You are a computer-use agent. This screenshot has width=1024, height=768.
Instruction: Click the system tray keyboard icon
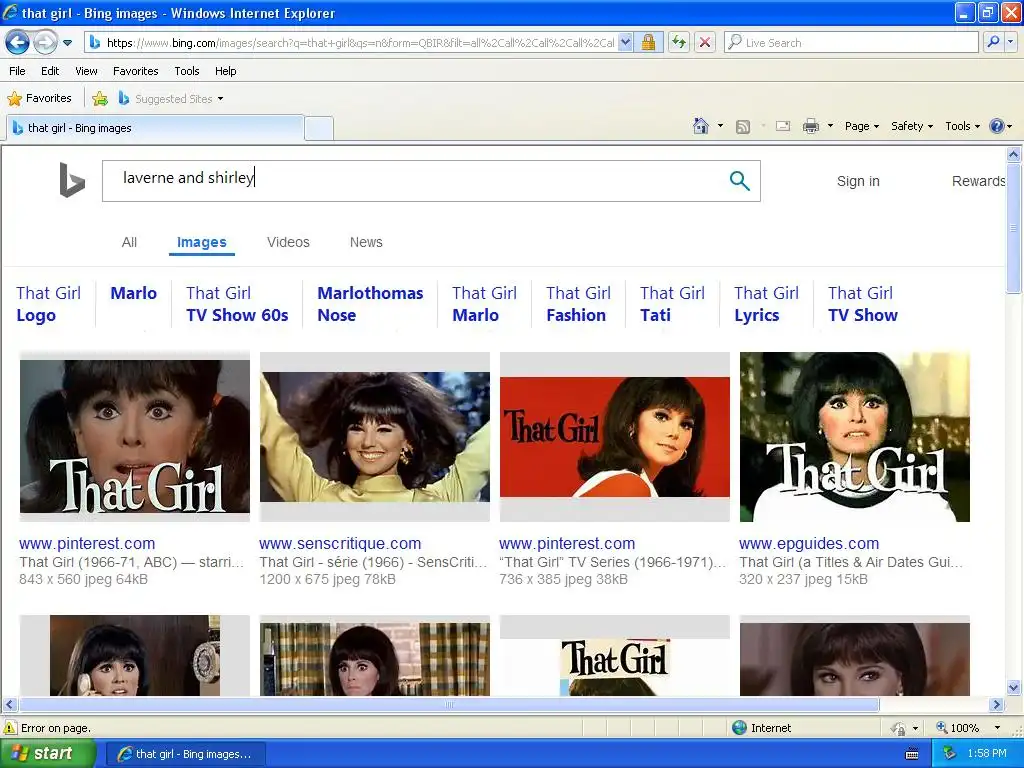[912, 754]
